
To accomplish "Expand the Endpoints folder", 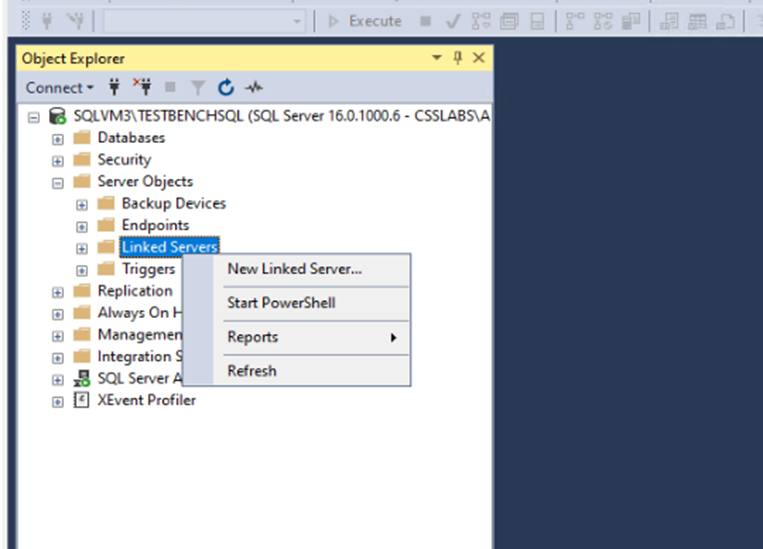I will point(82,227).
